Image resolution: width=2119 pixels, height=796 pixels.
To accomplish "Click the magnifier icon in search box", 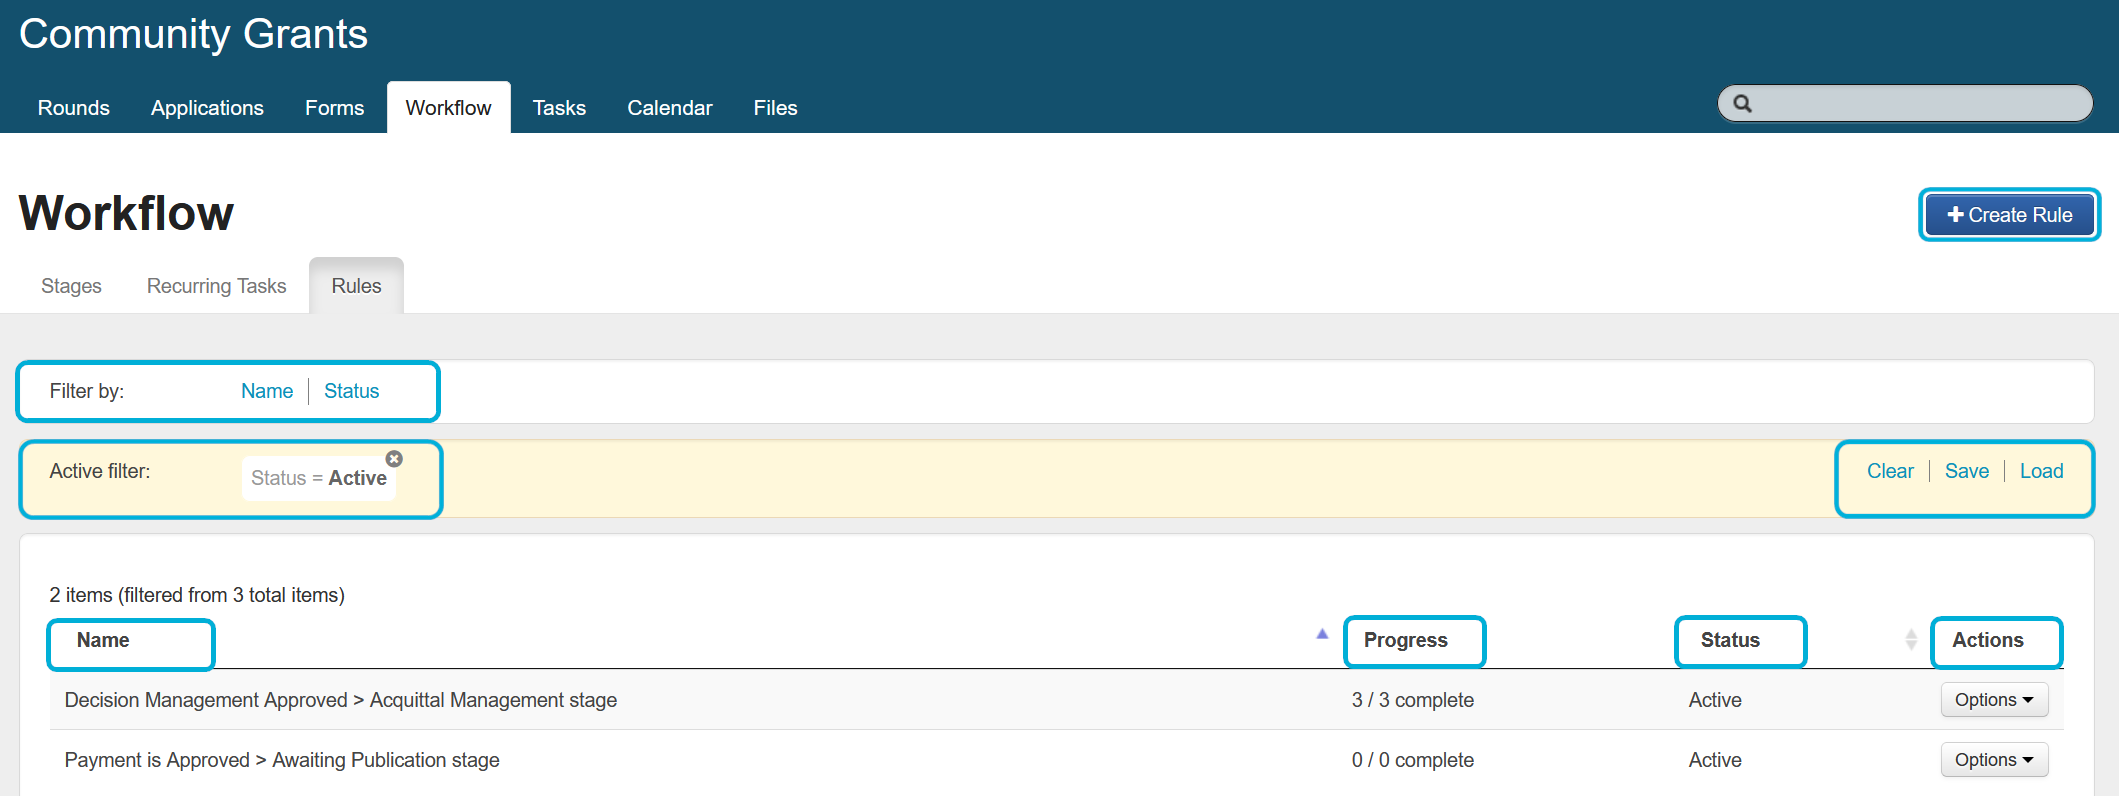I will click(x=1742, y=104).
